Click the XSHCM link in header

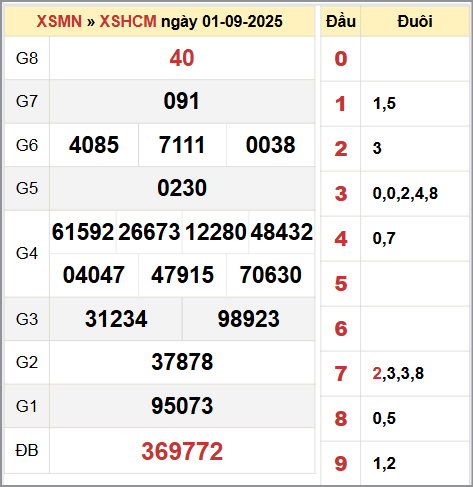click(128, 21)
